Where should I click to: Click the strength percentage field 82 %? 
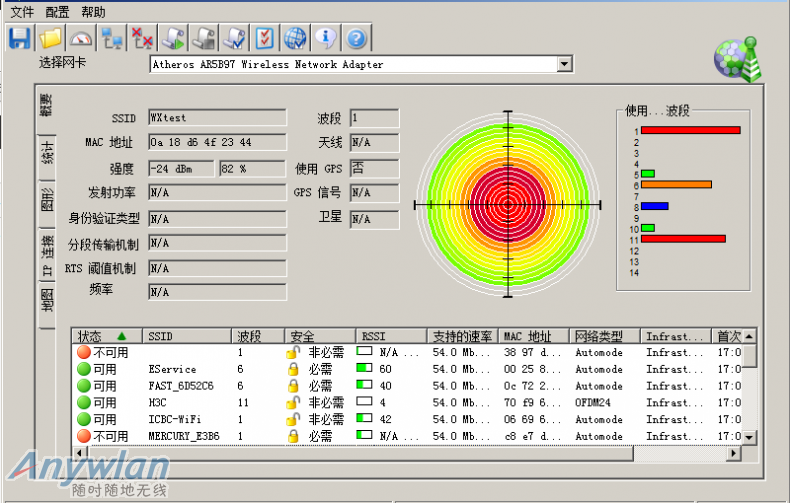pyautogui.click(x=252, y=169)
